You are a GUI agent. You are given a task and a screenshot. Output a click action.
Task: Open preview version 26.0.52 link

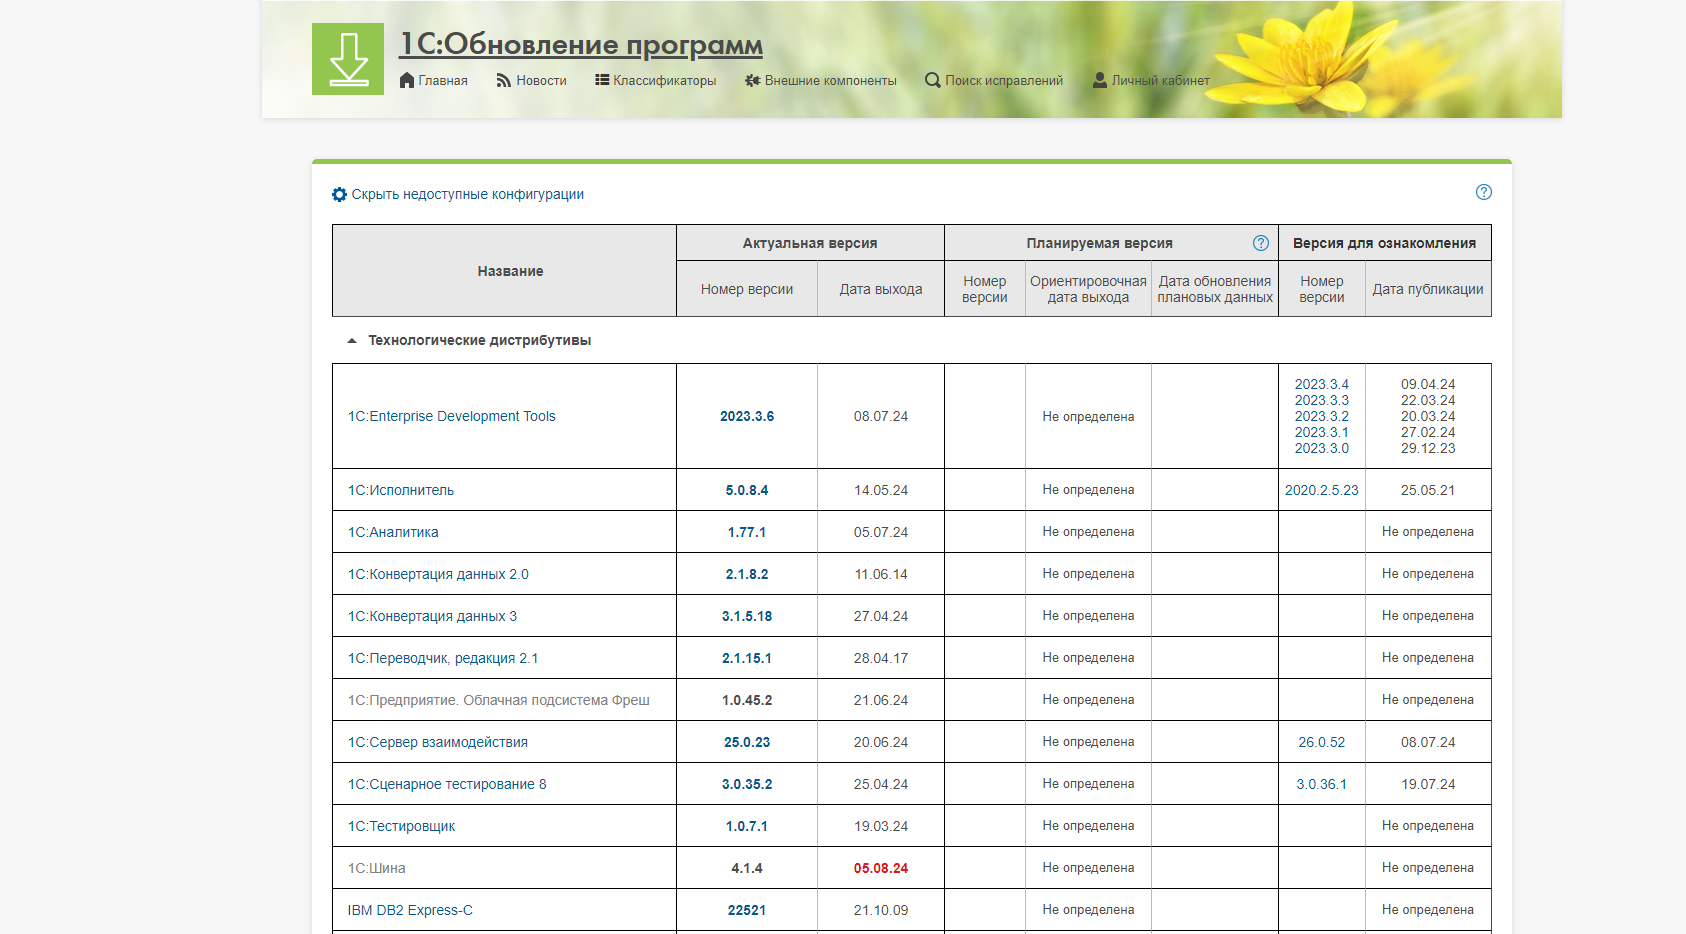[1321, 742]
